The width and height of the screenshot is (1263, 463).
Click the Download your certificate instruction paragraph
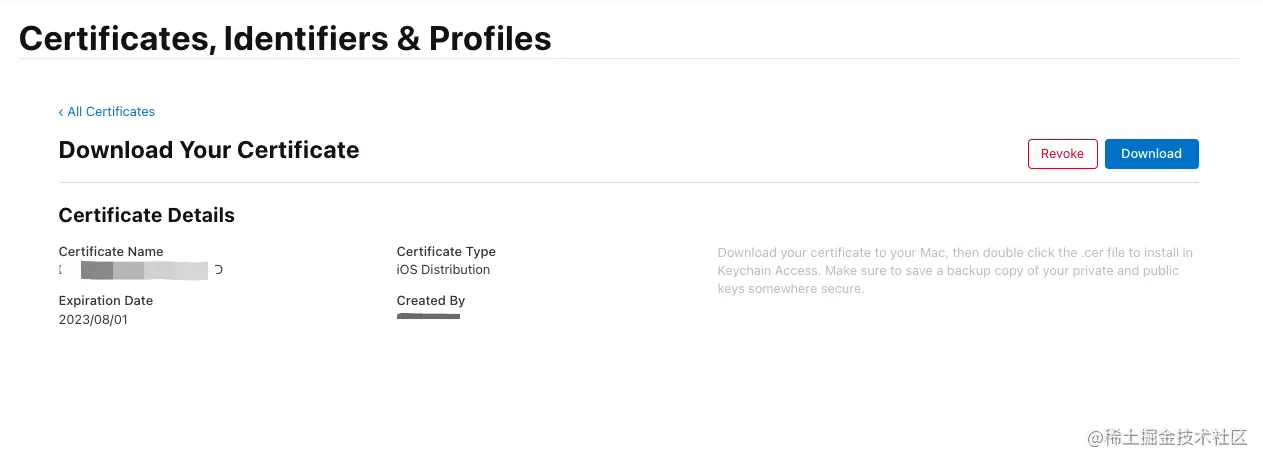click(955, 271)
